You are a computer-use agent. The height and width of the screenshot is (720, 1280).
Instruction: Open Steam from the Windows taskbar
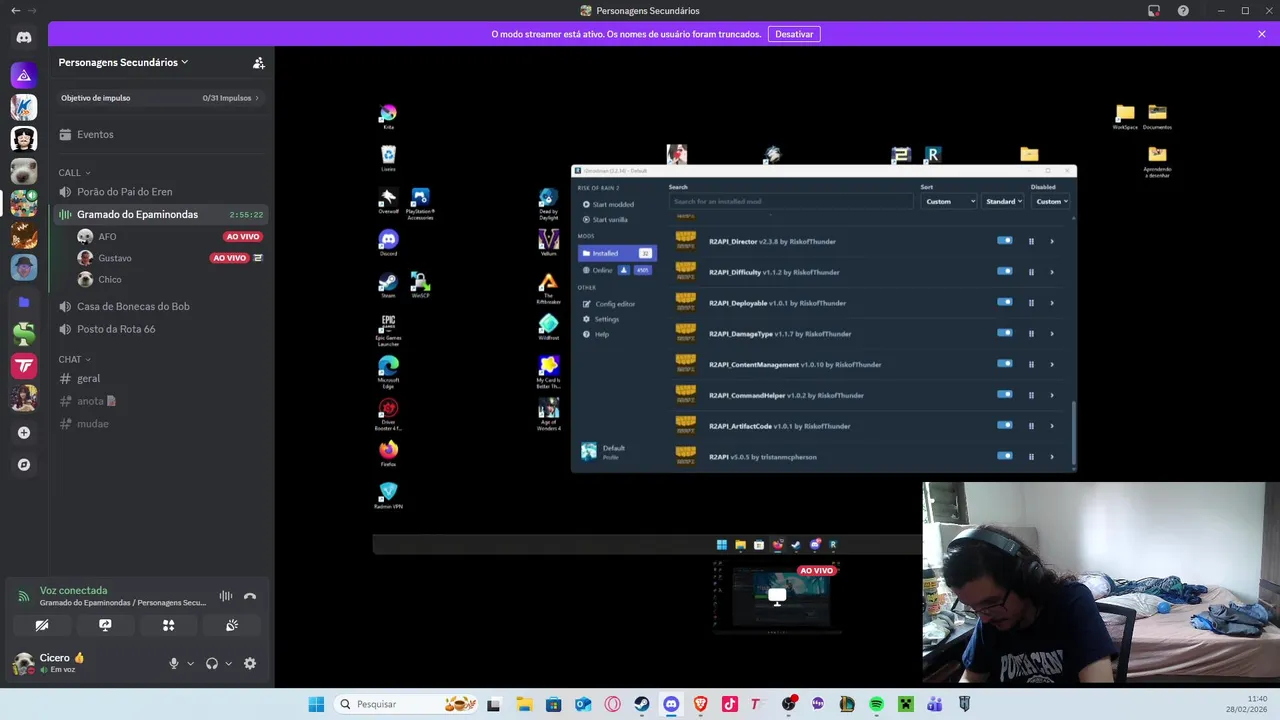pos(642,704)
